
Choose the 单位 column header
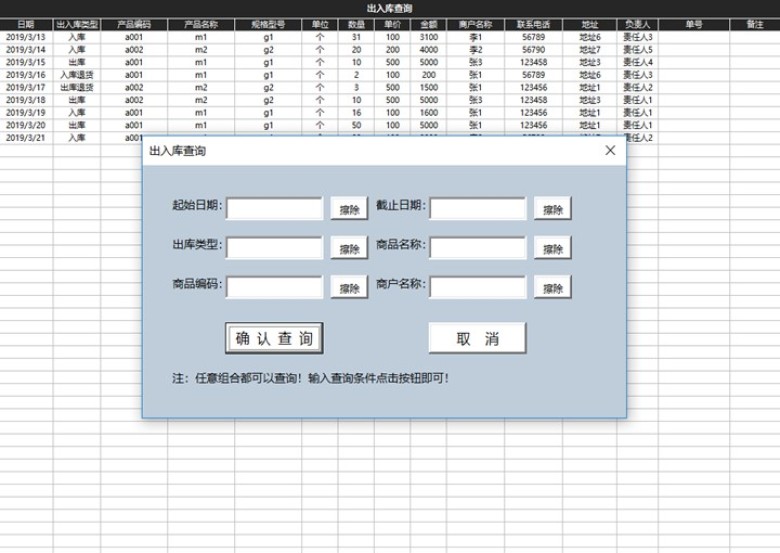[x=320, y=24]
